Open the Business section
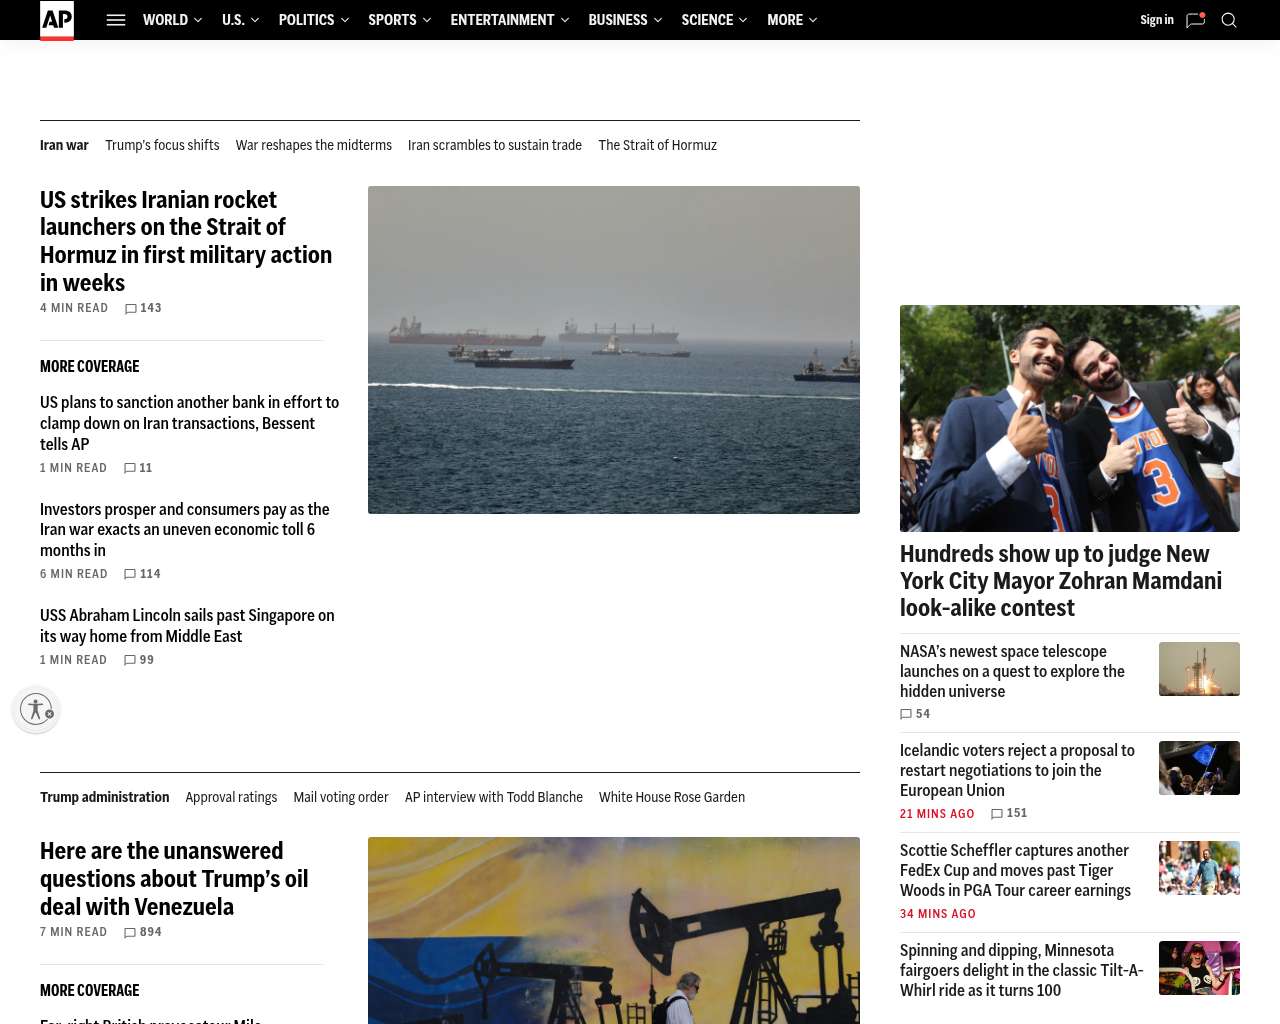Screen dimensions: 1280x1024 (x=618, y=20)
